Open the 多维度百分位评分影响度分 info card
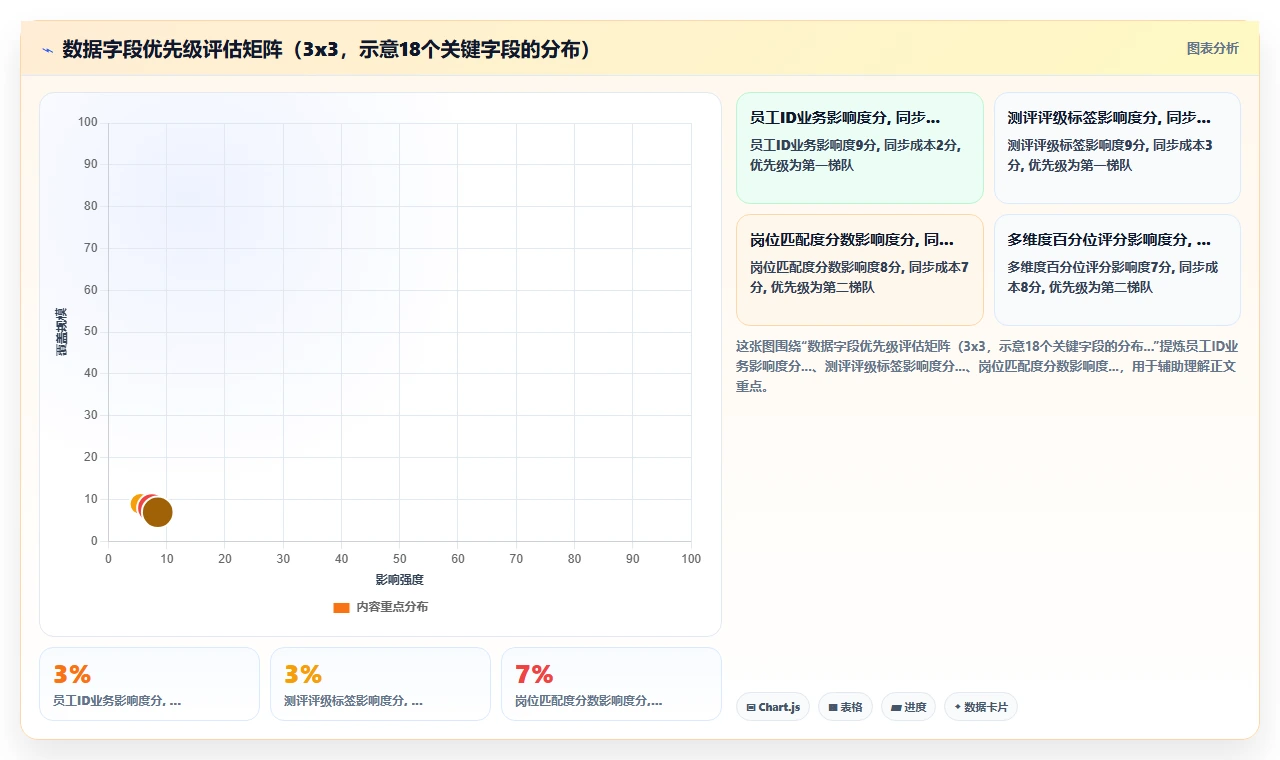This screenshot has width=1280, height=760. [x=1117, y=270]
